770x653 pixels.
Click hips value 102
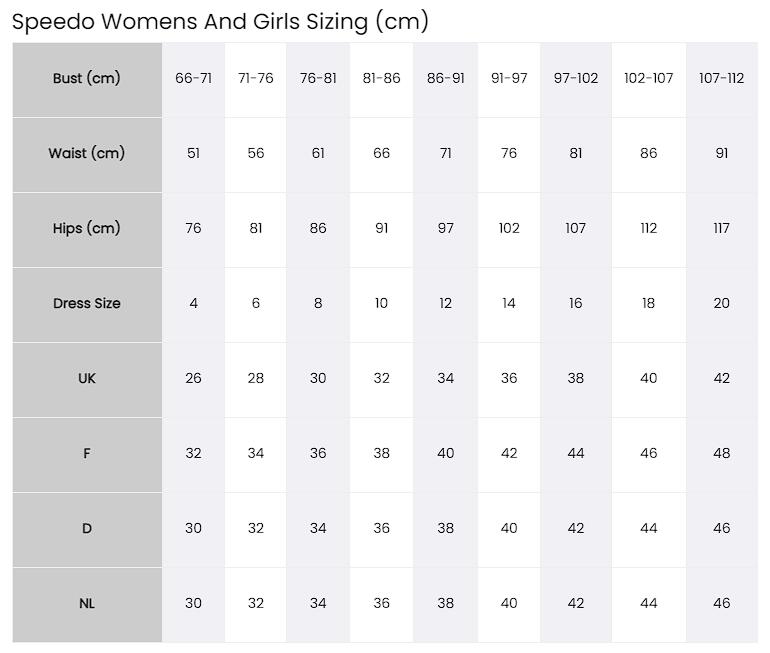tap(509, 230)
